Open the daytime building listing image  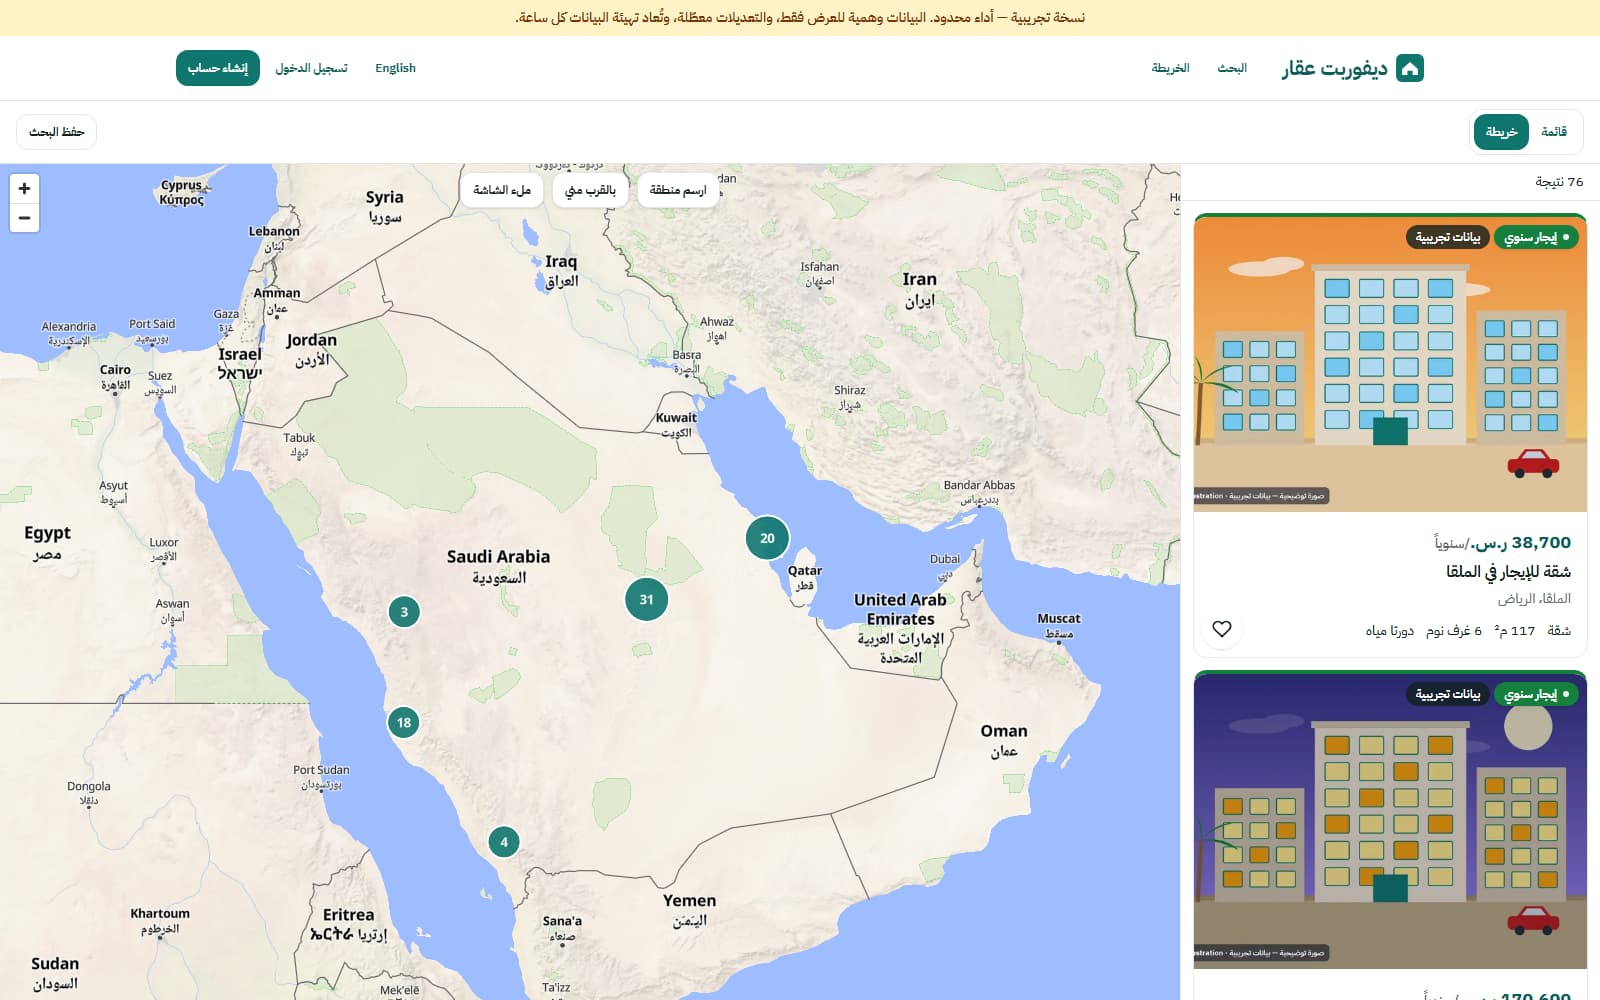(x=1390, y=364)
